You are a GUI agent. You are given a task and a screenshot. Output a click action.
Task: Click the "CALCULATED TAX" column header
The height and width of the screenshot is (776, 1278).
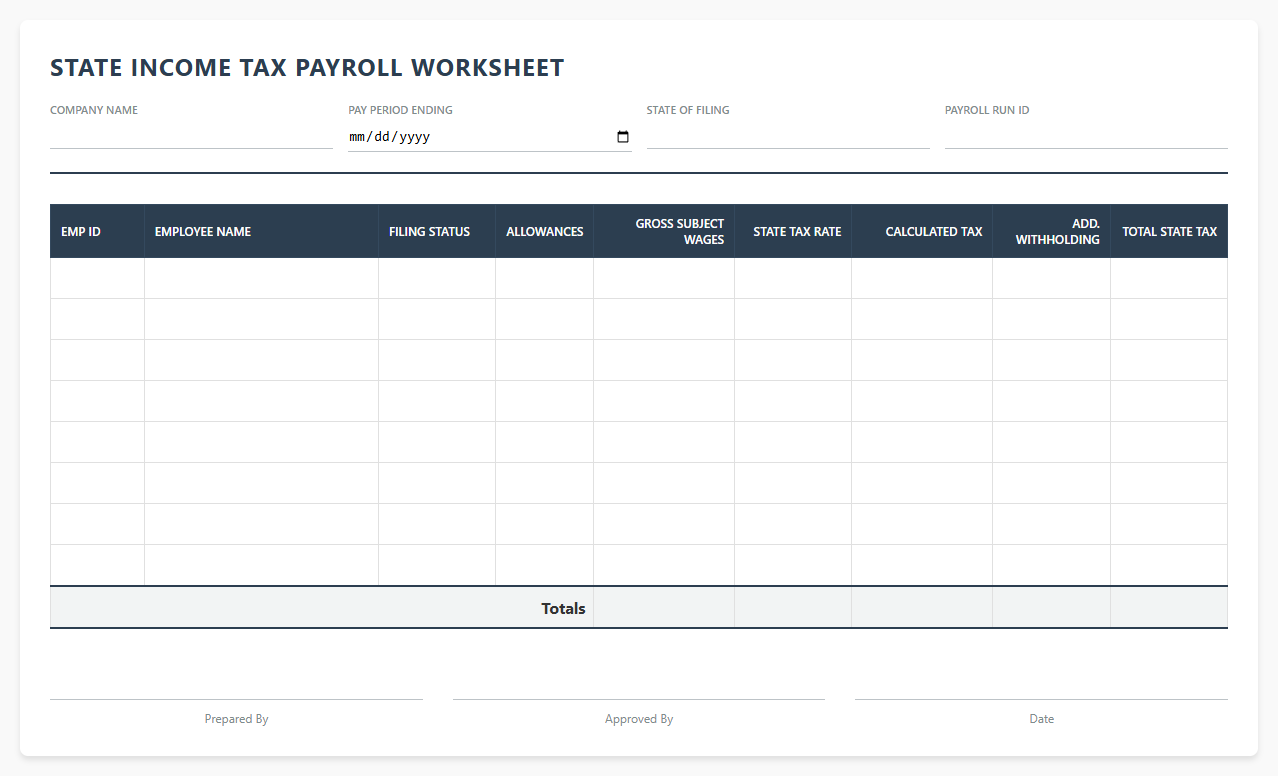coord(922,231)
